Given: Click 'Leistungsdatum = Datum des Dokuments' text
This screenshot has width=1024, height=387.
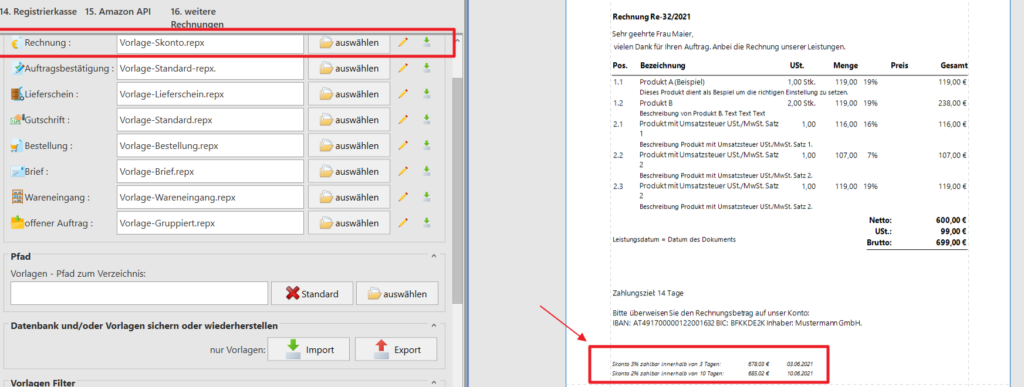Looking at the screenshot, I should 674,240.
